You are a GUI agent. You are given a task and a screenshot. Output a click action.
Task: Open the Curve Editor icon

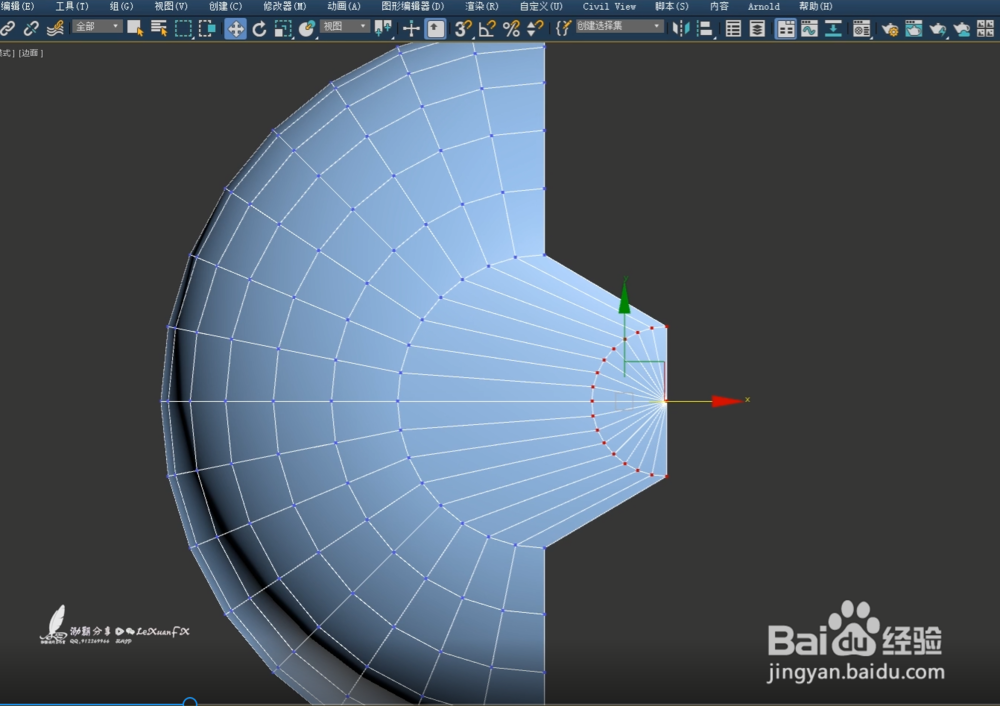(809, 28)
